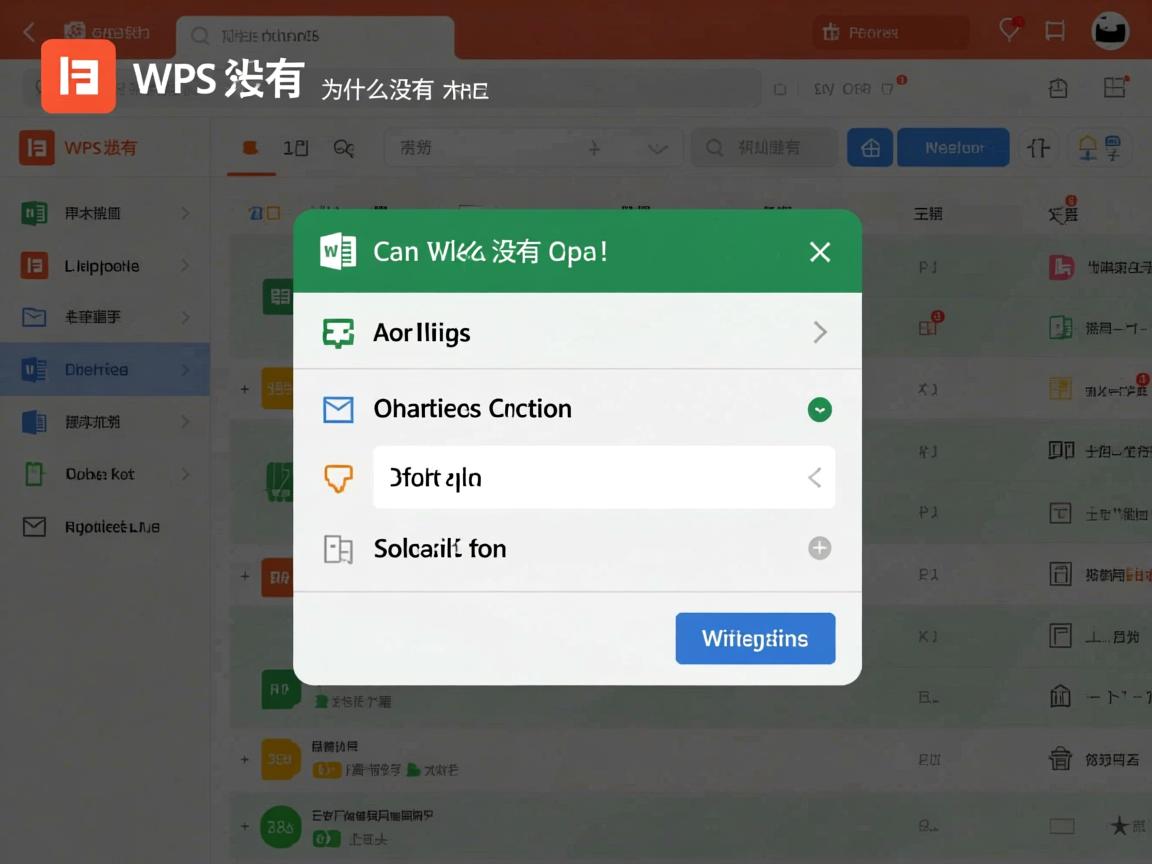Open the Word document icon beside 'Can Wk 没有 Opa'
The width and height of the screenshot is (1152, 864).
[338, 251]
